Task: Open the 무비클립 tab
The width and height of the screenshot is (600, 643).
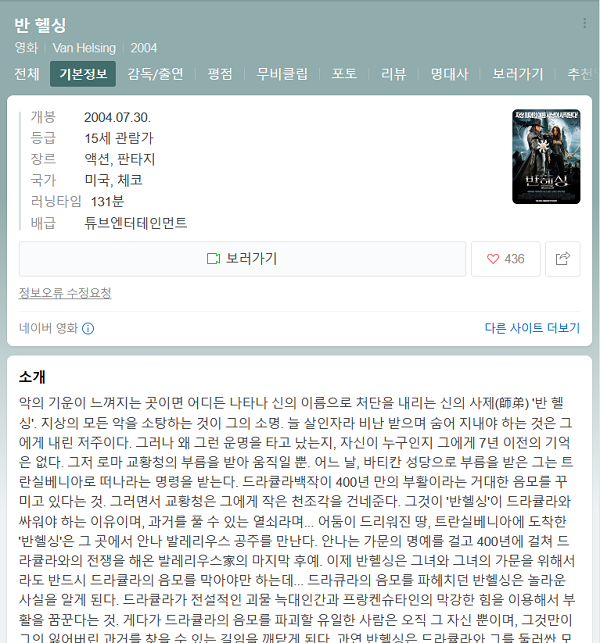Action: pyautogui.click(x=282, y=74)
